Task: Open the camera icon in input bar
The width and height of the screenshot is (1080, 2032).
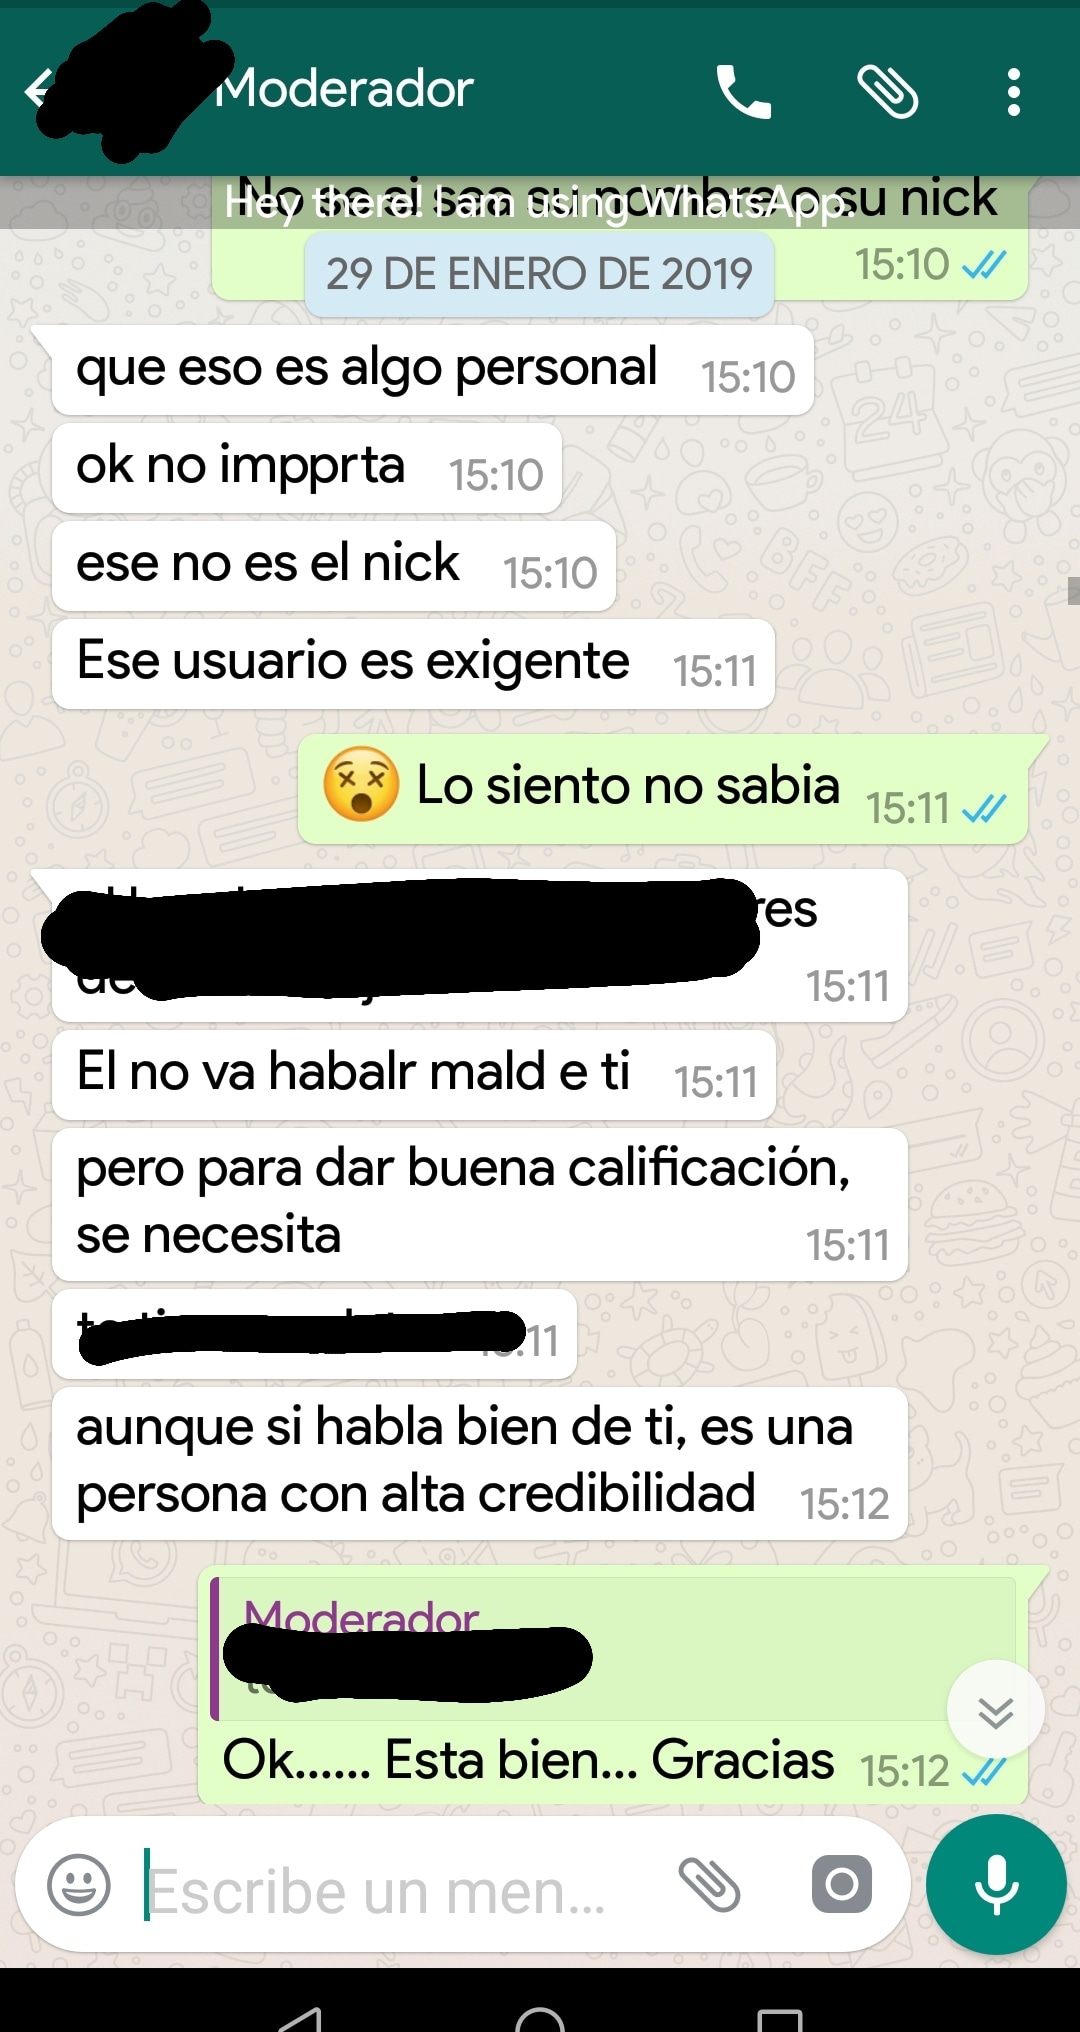Action: (x=841, y=1885)
